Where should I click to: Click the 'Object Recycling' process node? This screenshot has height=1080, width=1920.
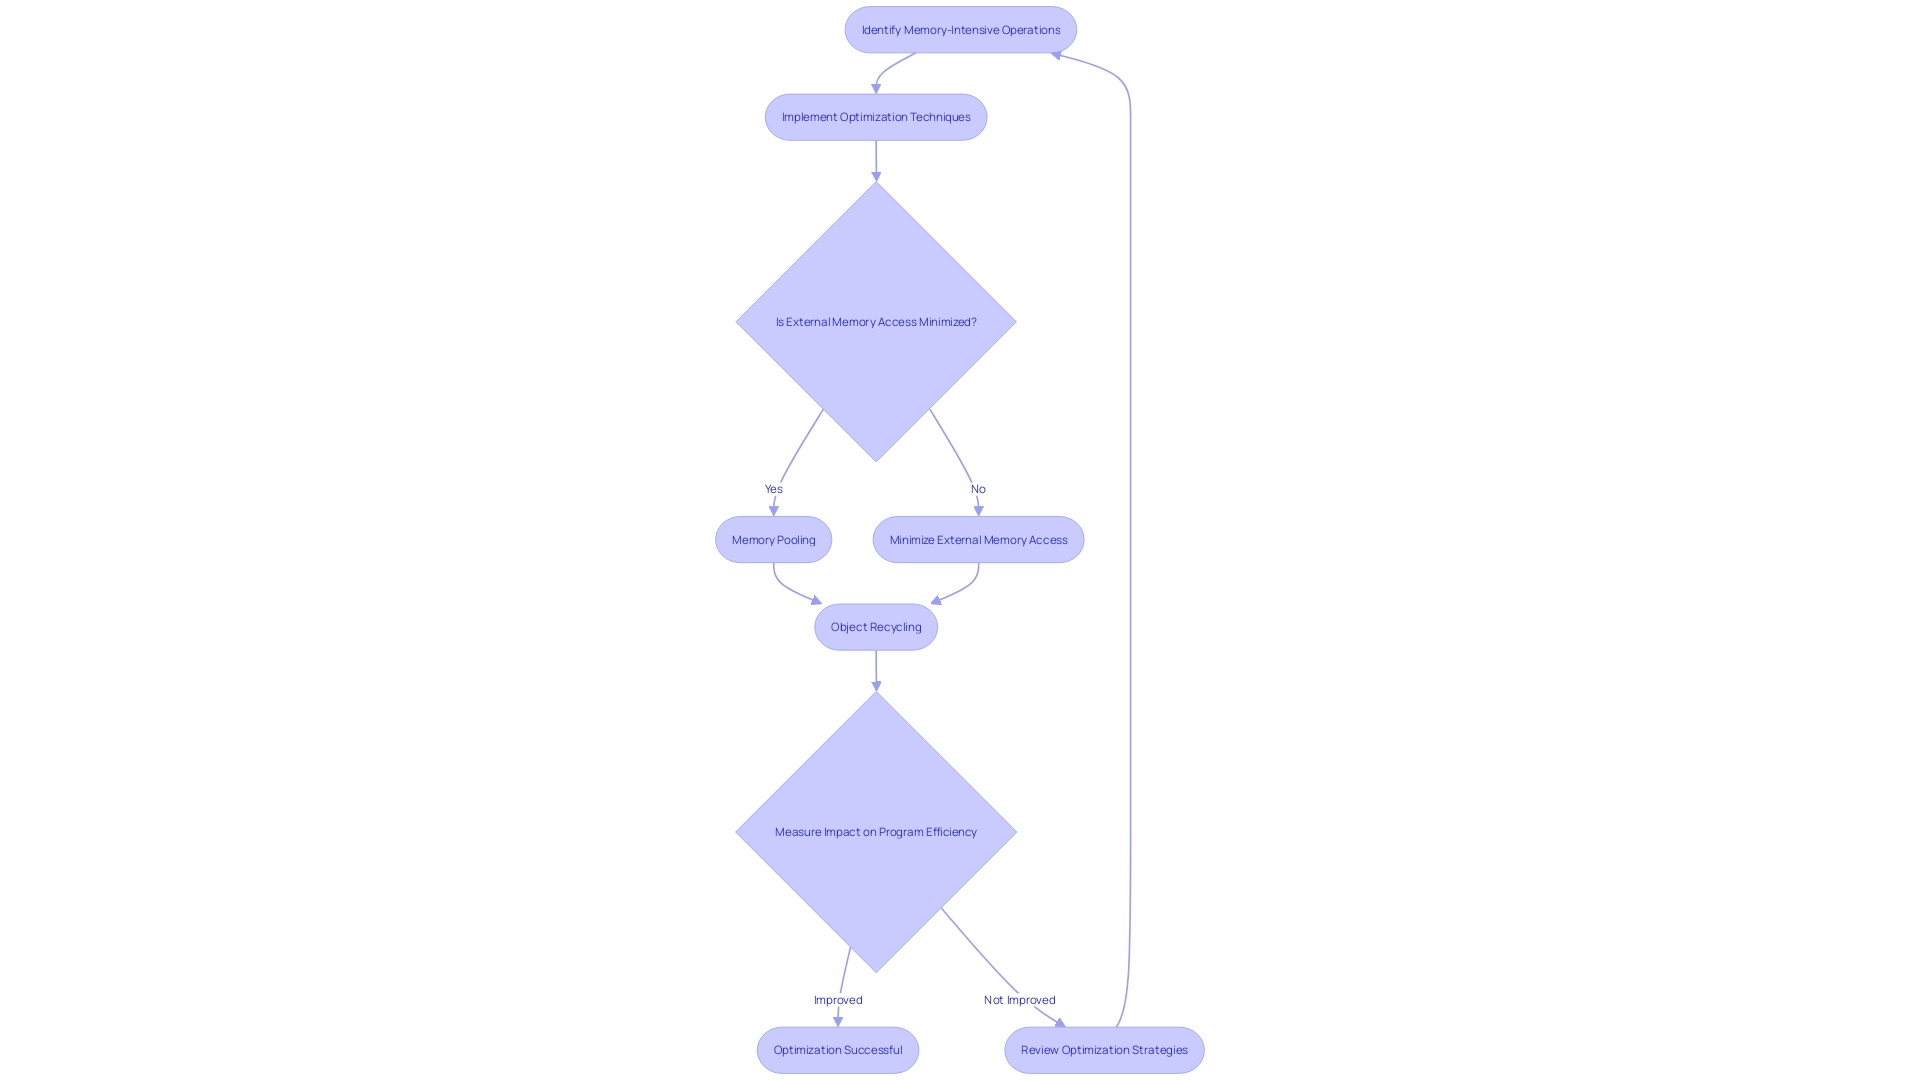(876, 625)
